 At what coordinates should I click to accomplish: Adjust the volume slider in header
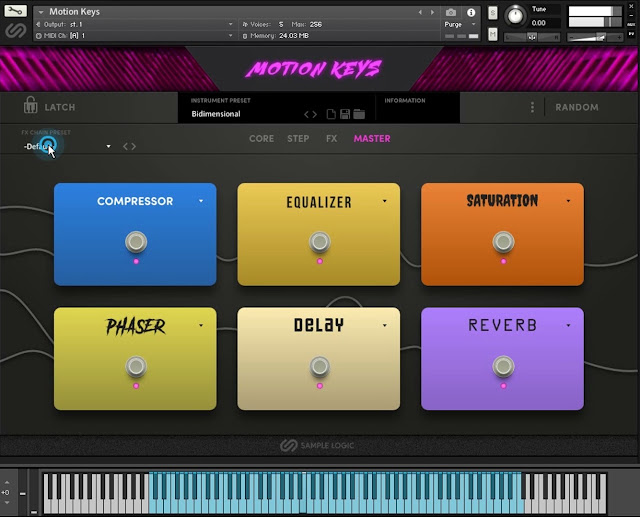(596, 38)
